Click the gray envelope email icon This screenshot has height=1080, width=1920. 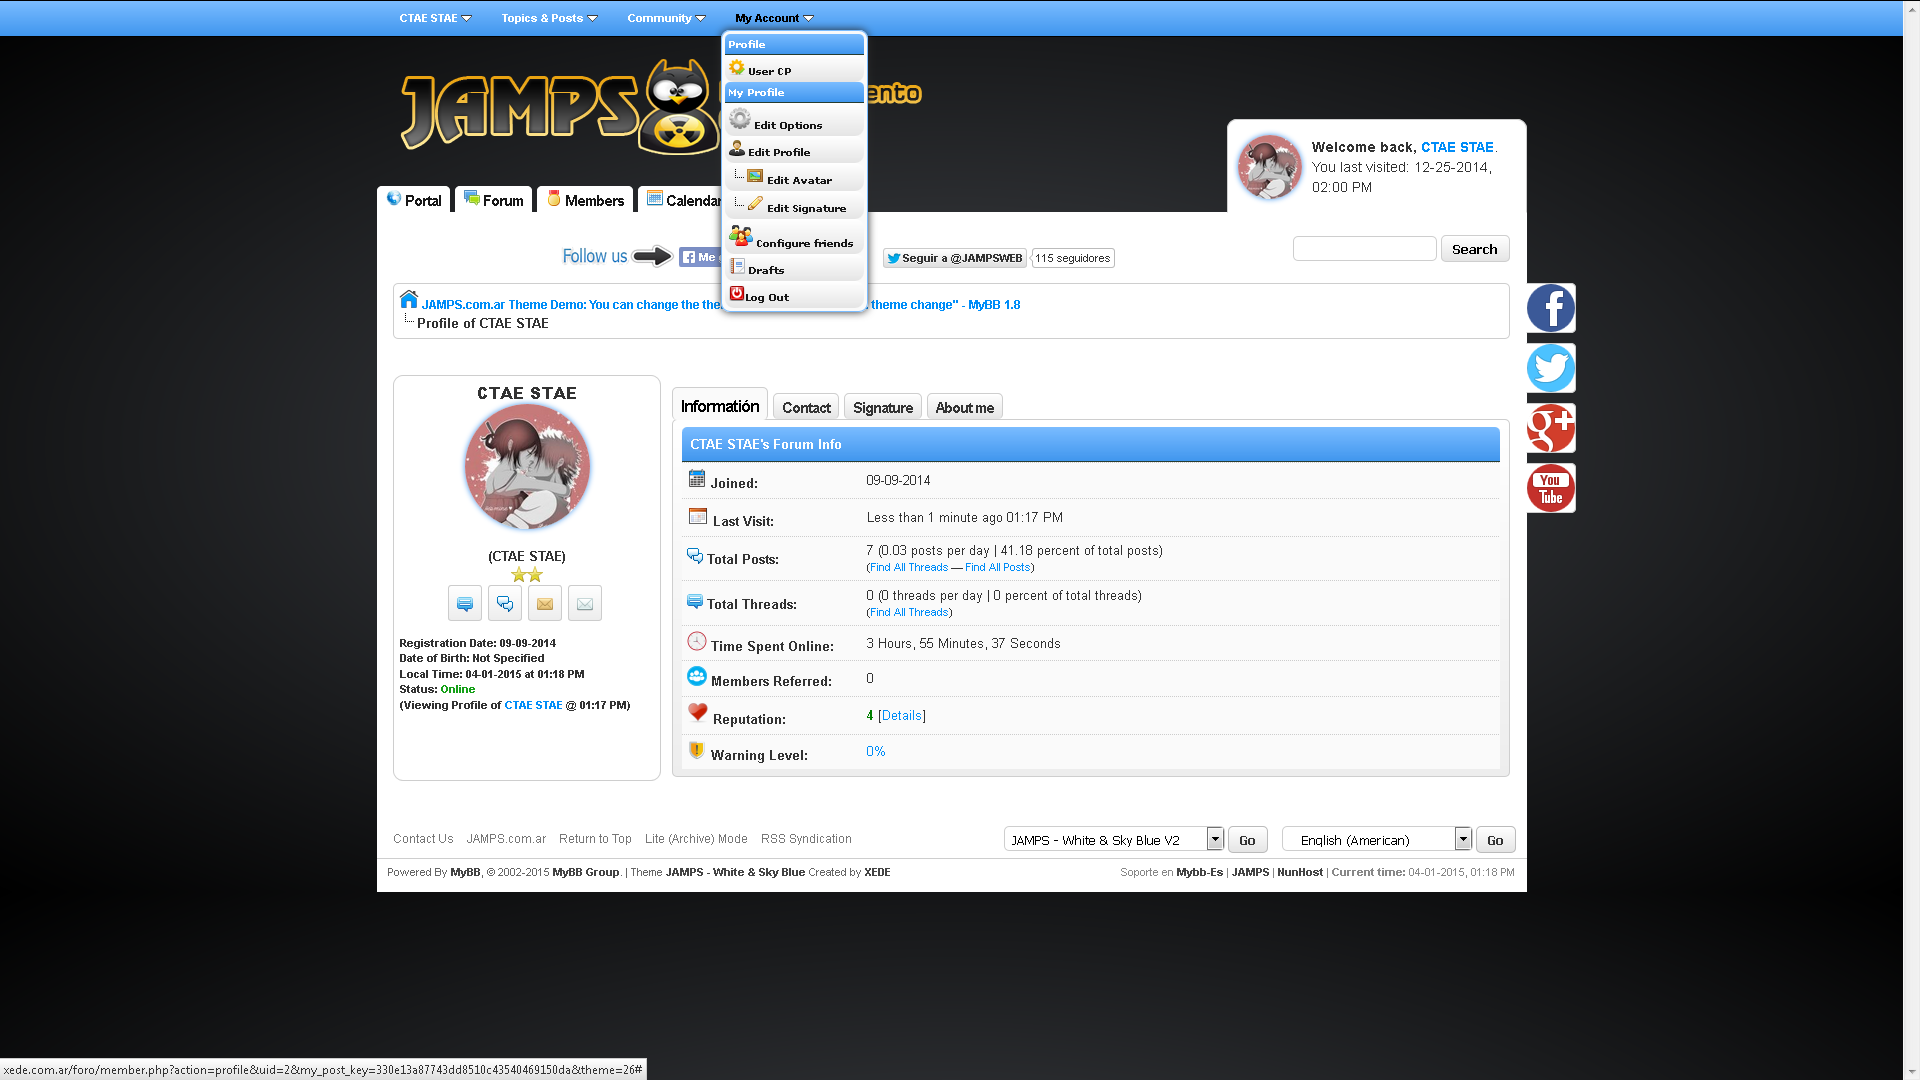point(585,603)
